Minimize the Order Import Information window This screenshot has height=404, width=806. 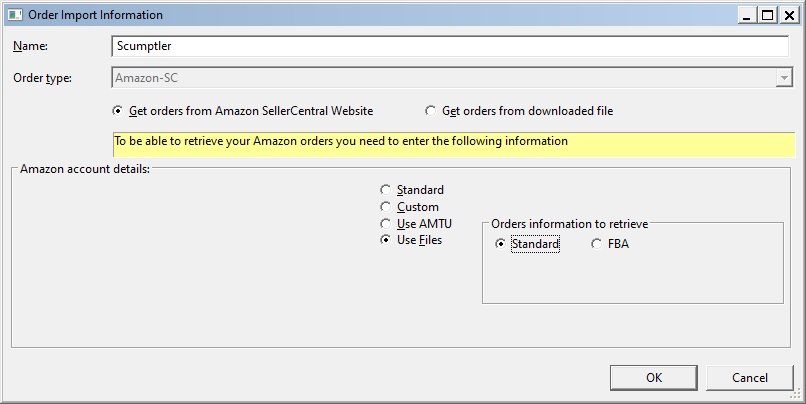pos(747,15)
